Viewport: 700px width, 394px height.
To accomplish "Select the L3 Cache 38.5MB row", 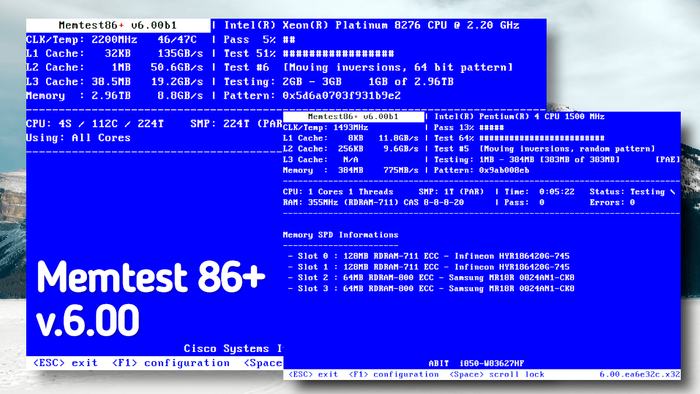I will pyautogui.click(x=115, y=82).
